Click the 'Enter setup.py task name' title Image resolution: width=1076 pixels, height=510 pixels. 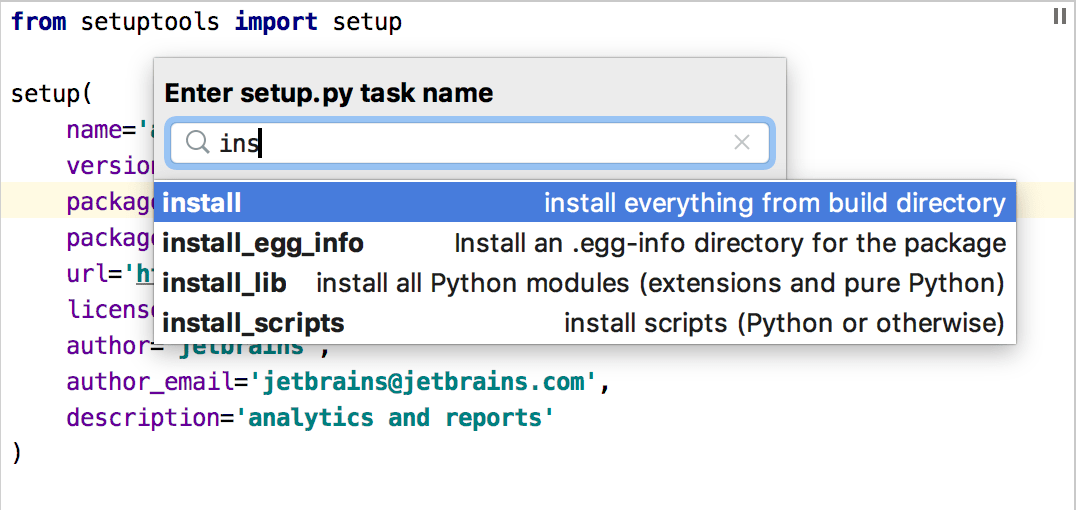(328, 94)
